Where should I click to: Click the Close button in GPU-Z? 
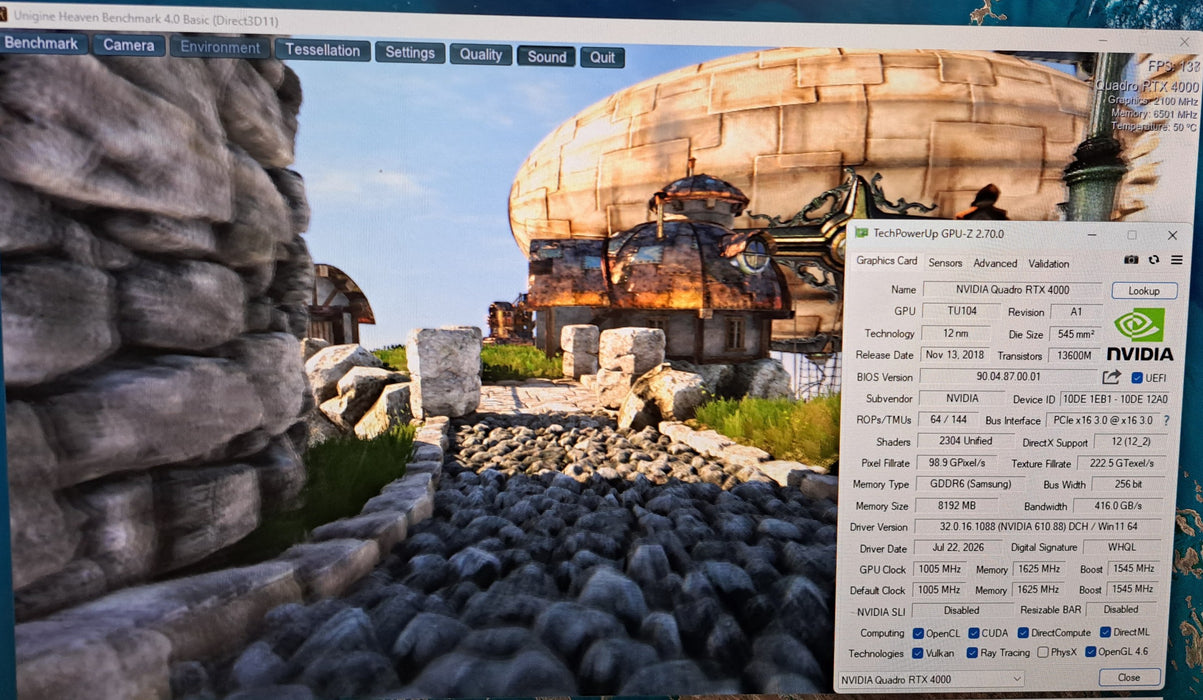pos(1128,677)
